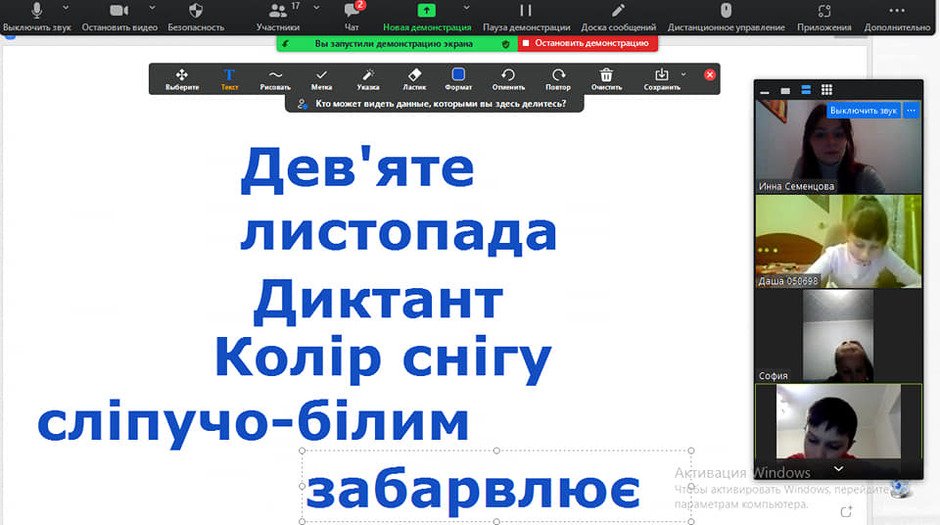Start Новая демонстрация share
Image resolution: width=940 pixels, height=525 pixels.
427,17
